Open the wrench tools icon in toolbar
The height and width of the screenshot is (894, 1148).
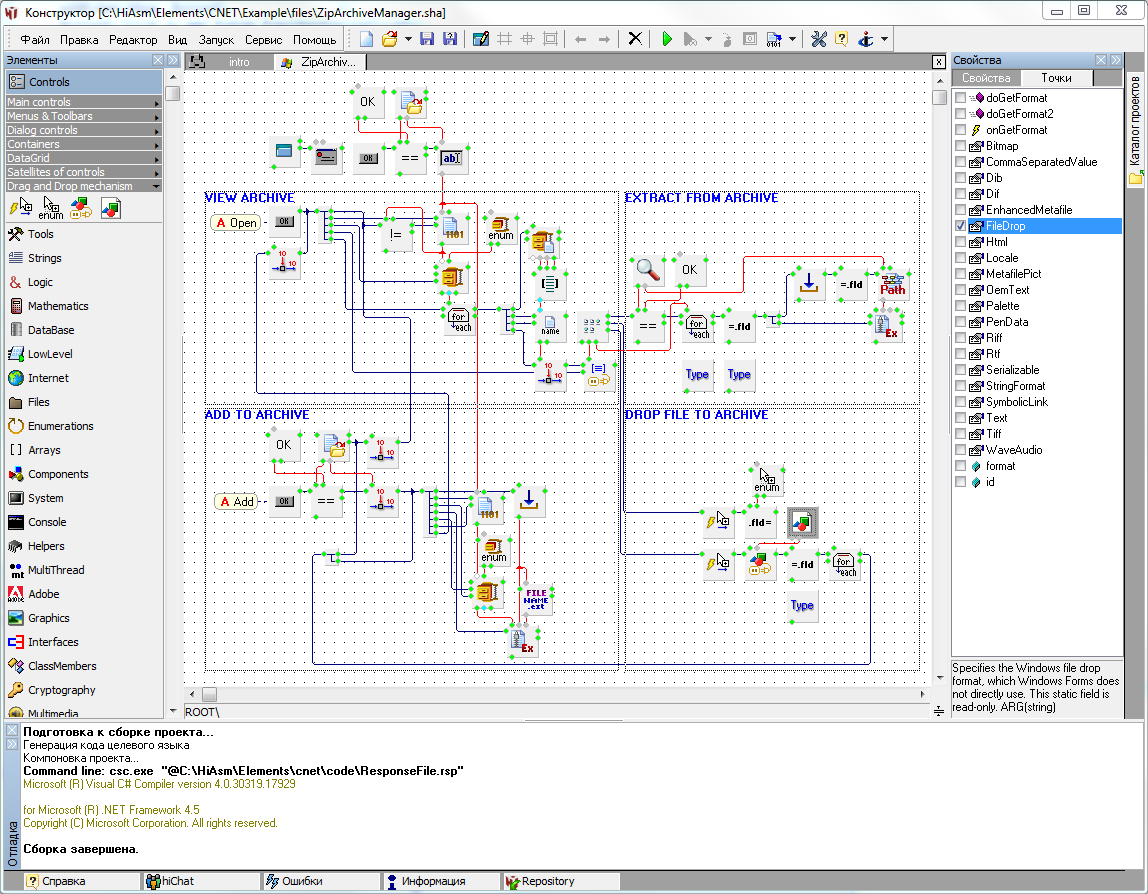click(x=818, y=39)
